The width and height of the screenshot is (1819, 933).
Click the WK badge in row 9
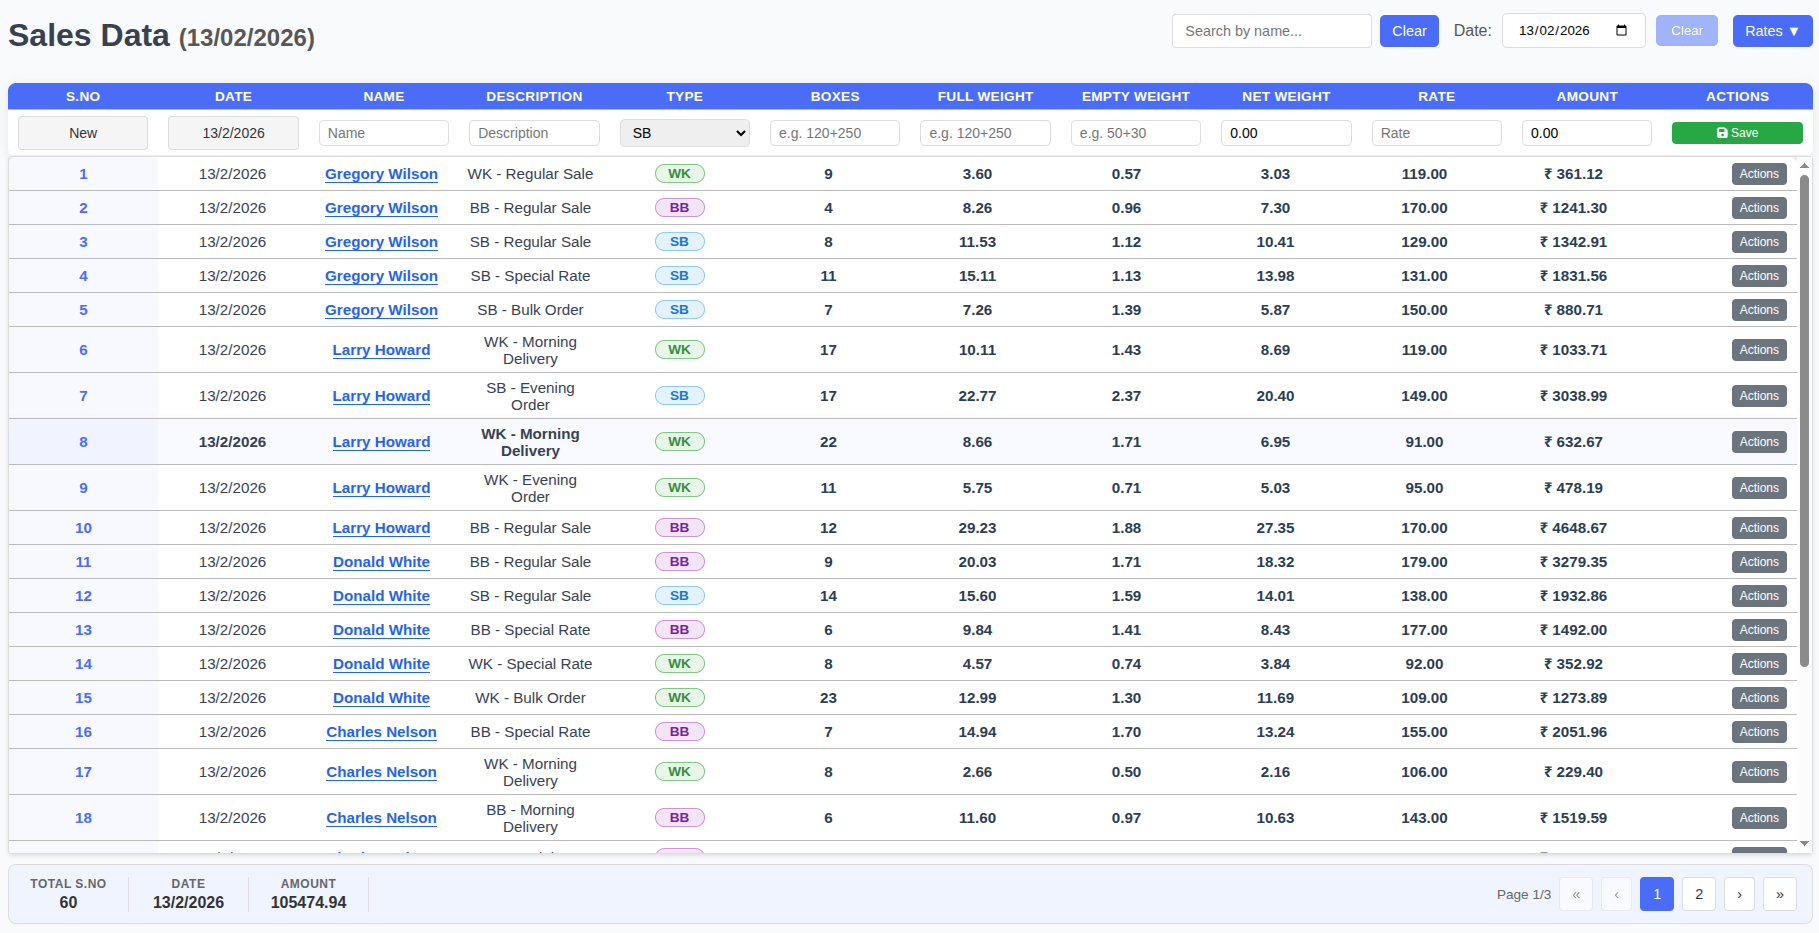pyautogui.click(x=680, y=488)
